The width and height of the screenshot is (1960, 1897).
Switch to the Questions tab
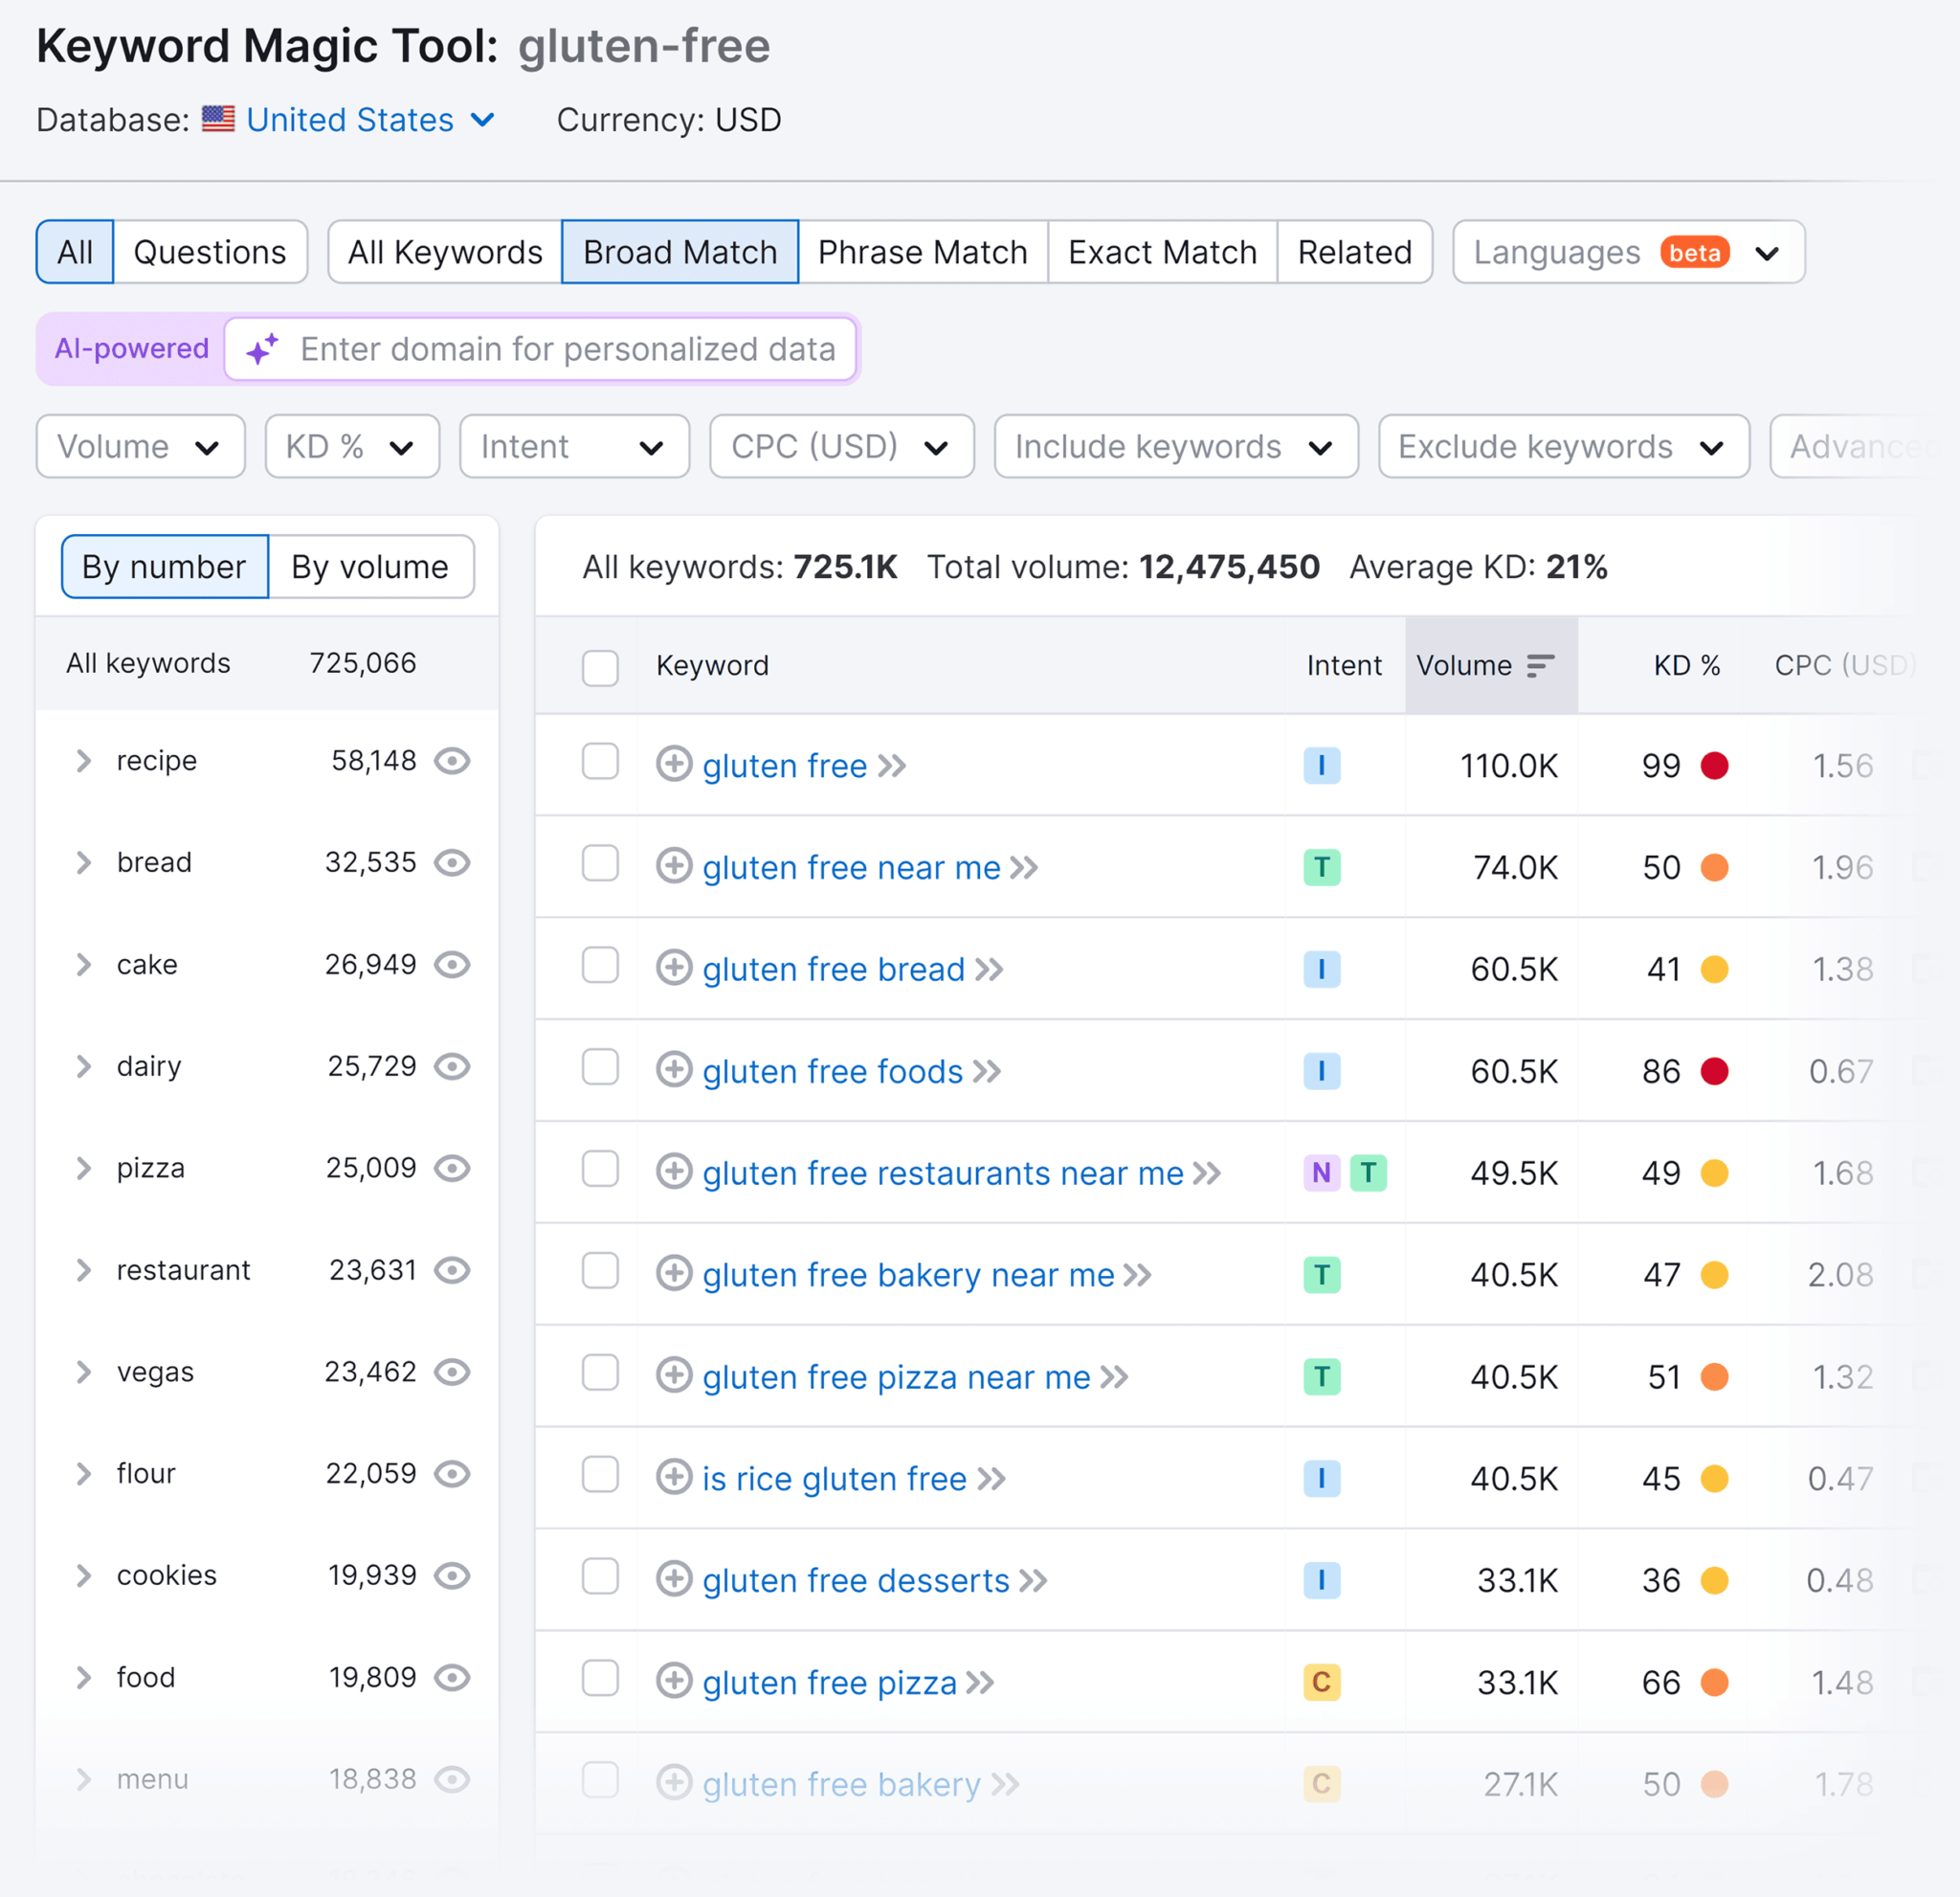coord(210,250)
